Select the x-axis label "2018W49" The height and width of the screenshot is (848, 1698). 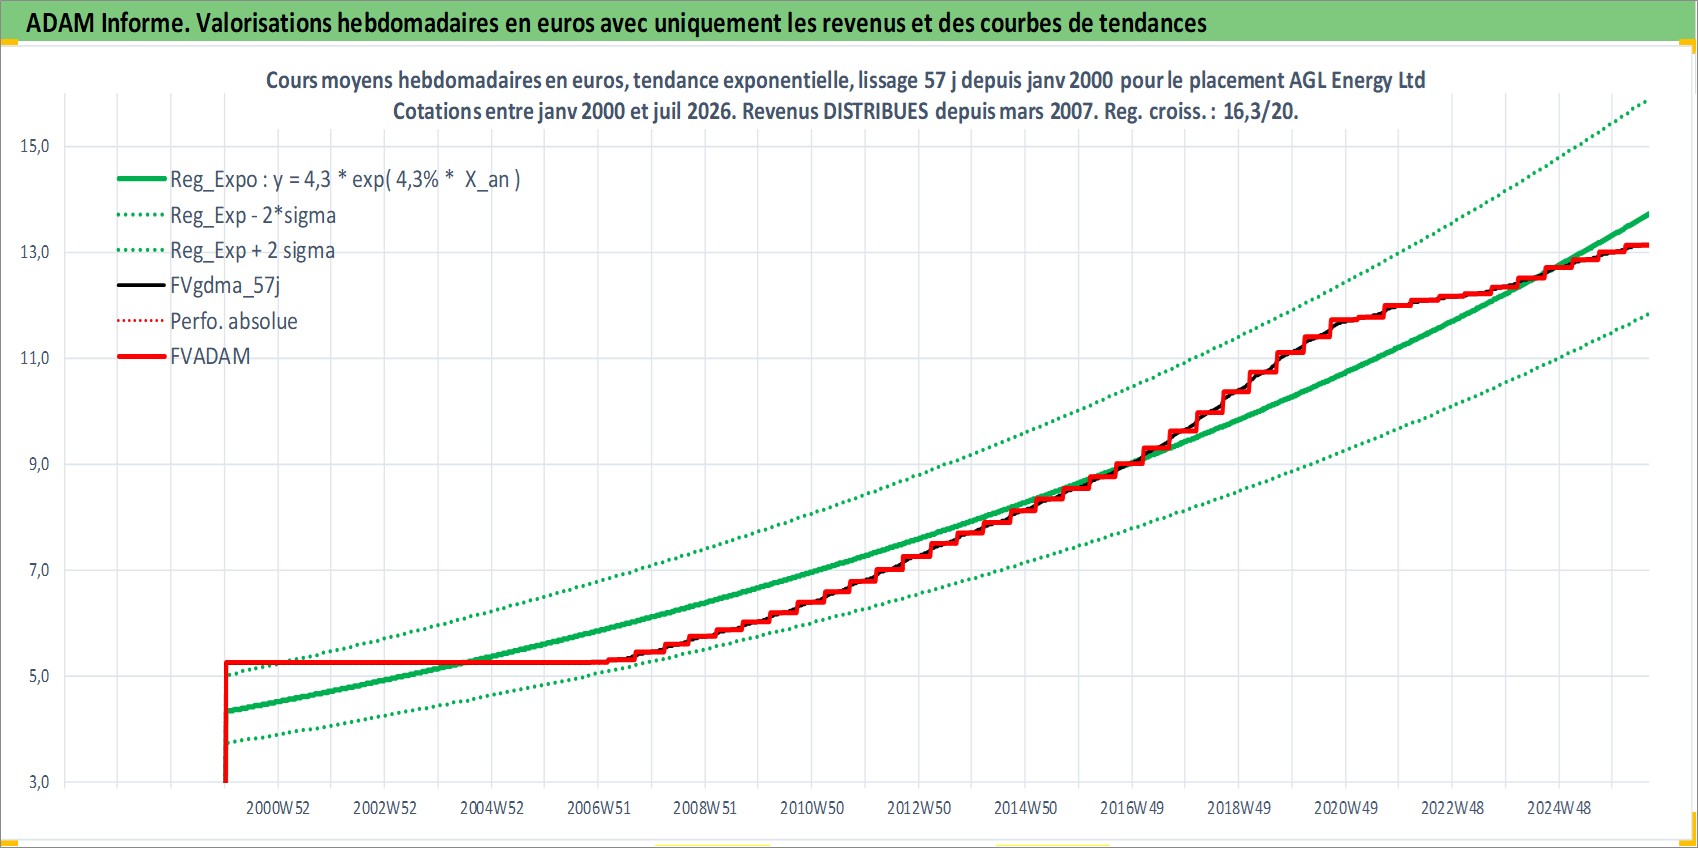1239,808
